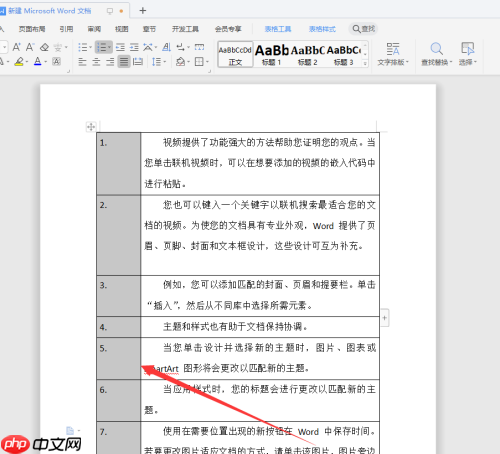This screenshot has height=454, width=500.
Task: Click the table move handle
Action: click(x=91, y=127)
